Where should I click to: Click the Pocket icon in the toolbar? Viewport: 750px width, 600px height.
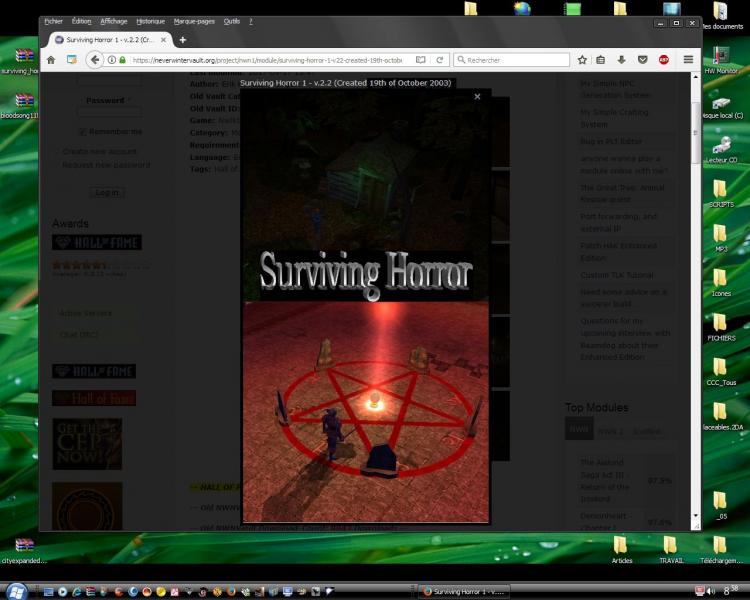[642, 60]
